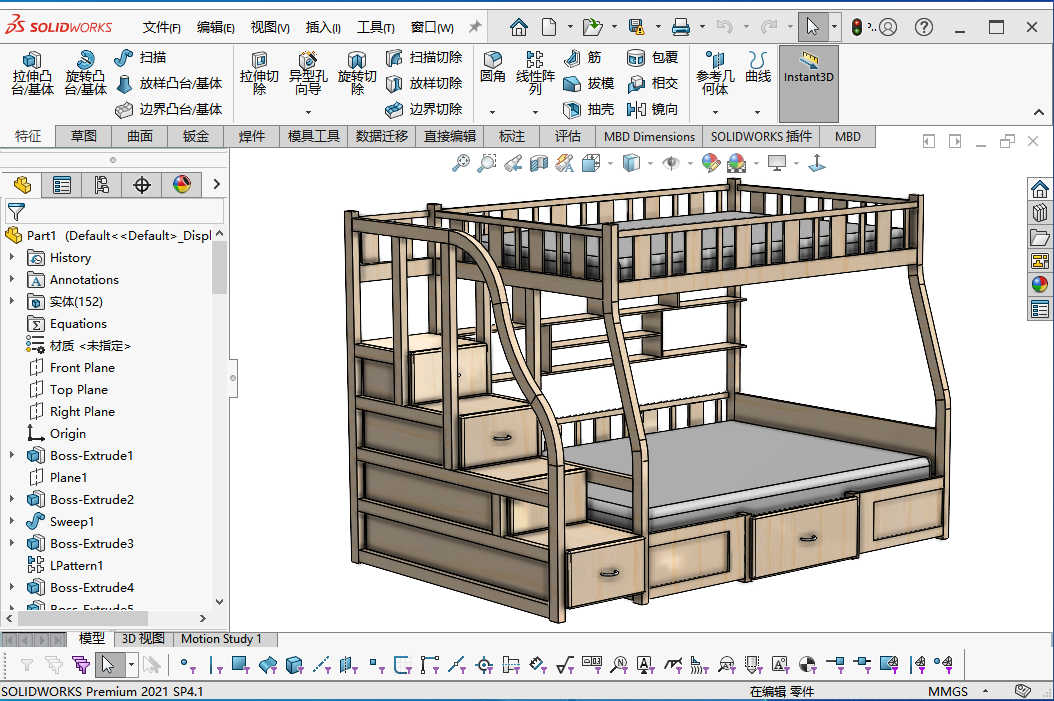
Task: Click the Home button in top toolbar
Action: 518,27
